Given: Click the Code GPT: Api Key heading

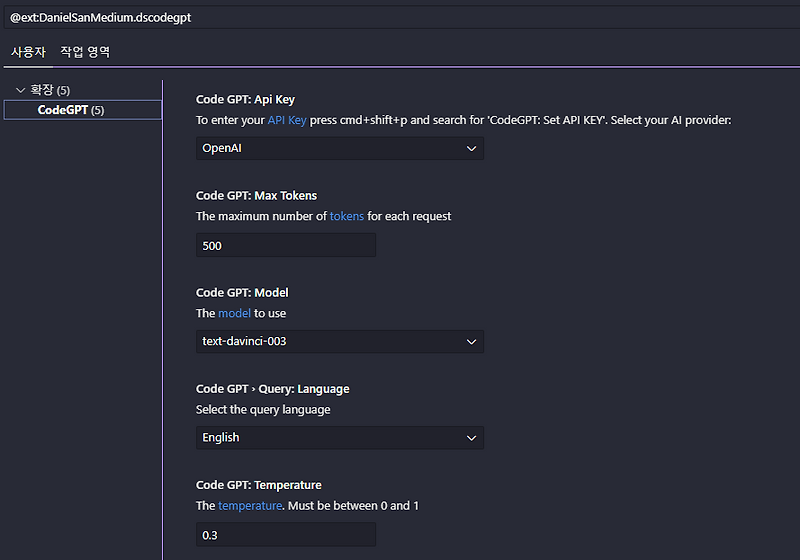Looking at the screenshot, I should (x=245, y=99).
